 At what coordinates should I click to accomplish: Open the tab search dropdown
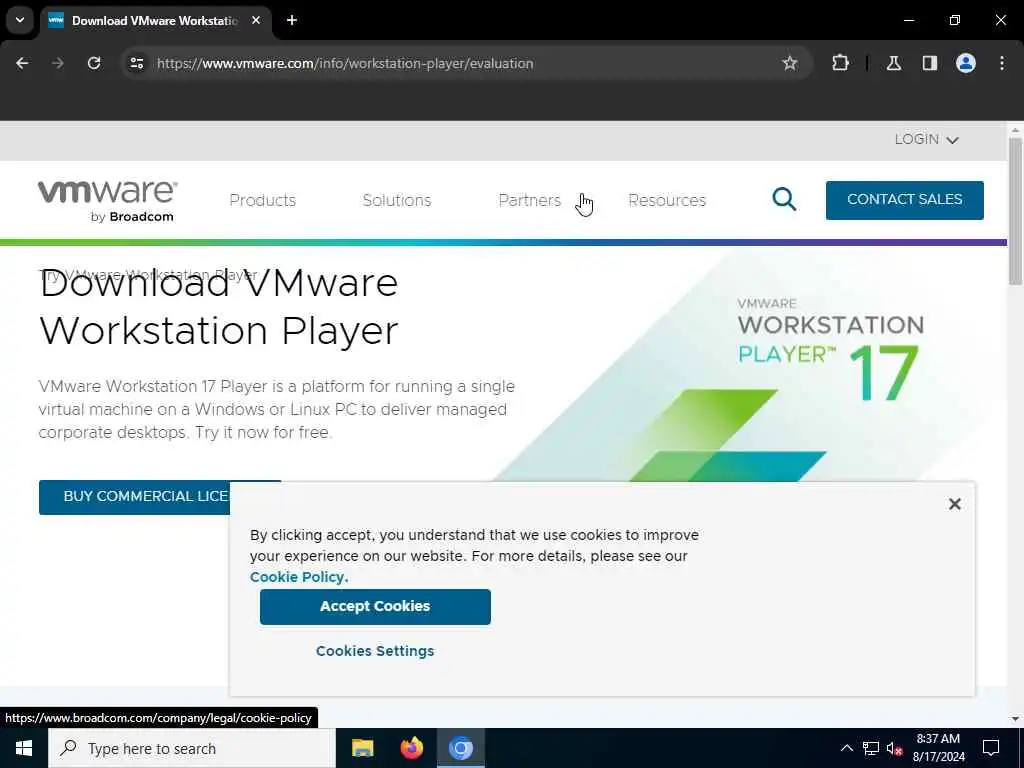tap(20, 20)
